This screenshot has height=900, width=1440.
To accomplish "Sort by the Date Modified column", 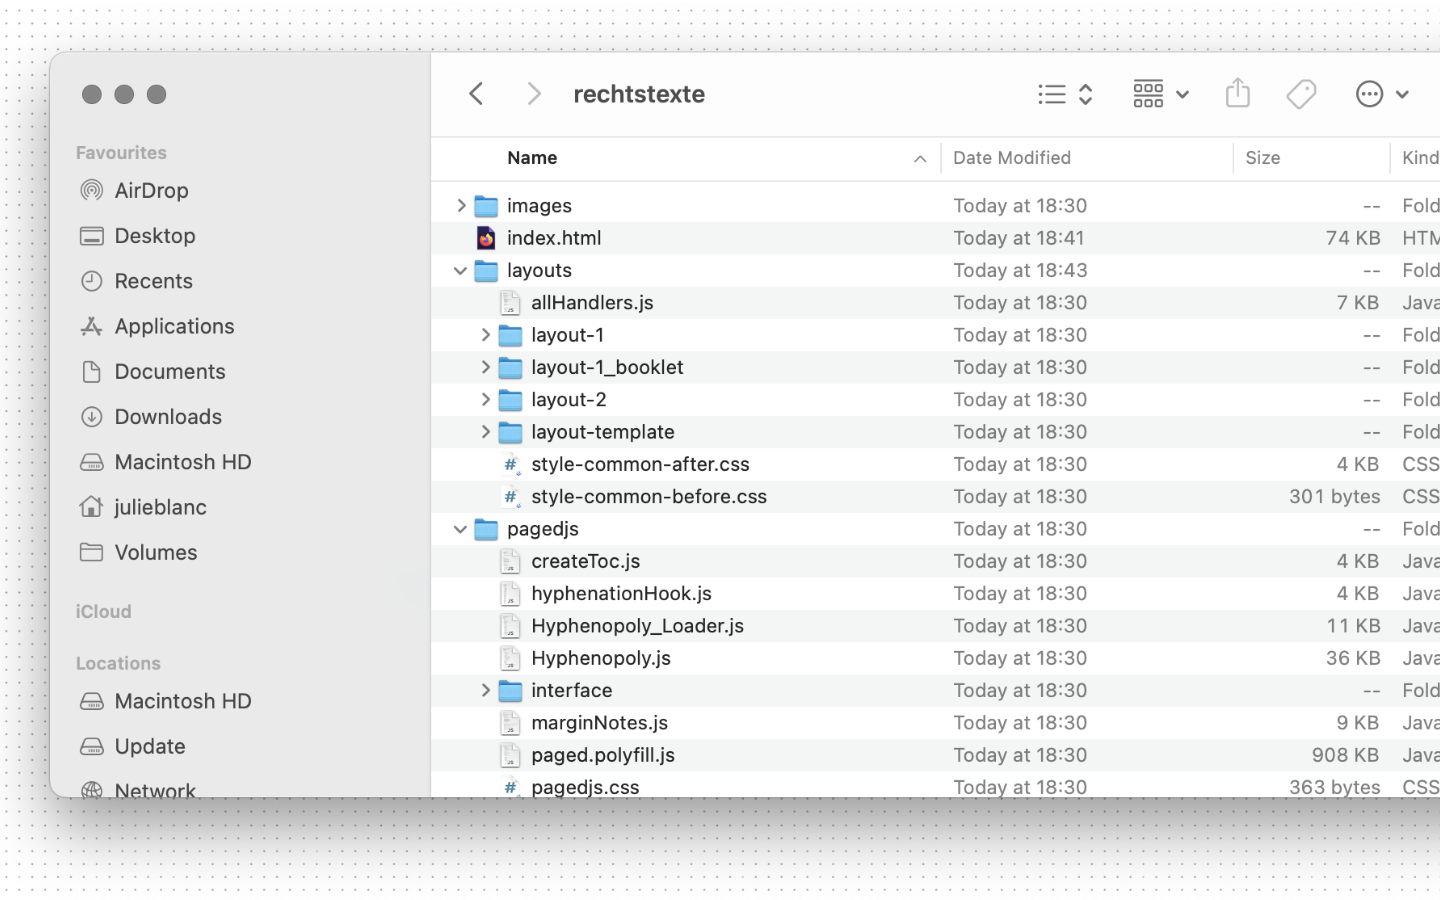I will pyautogui.click(x=1011, y=158).
